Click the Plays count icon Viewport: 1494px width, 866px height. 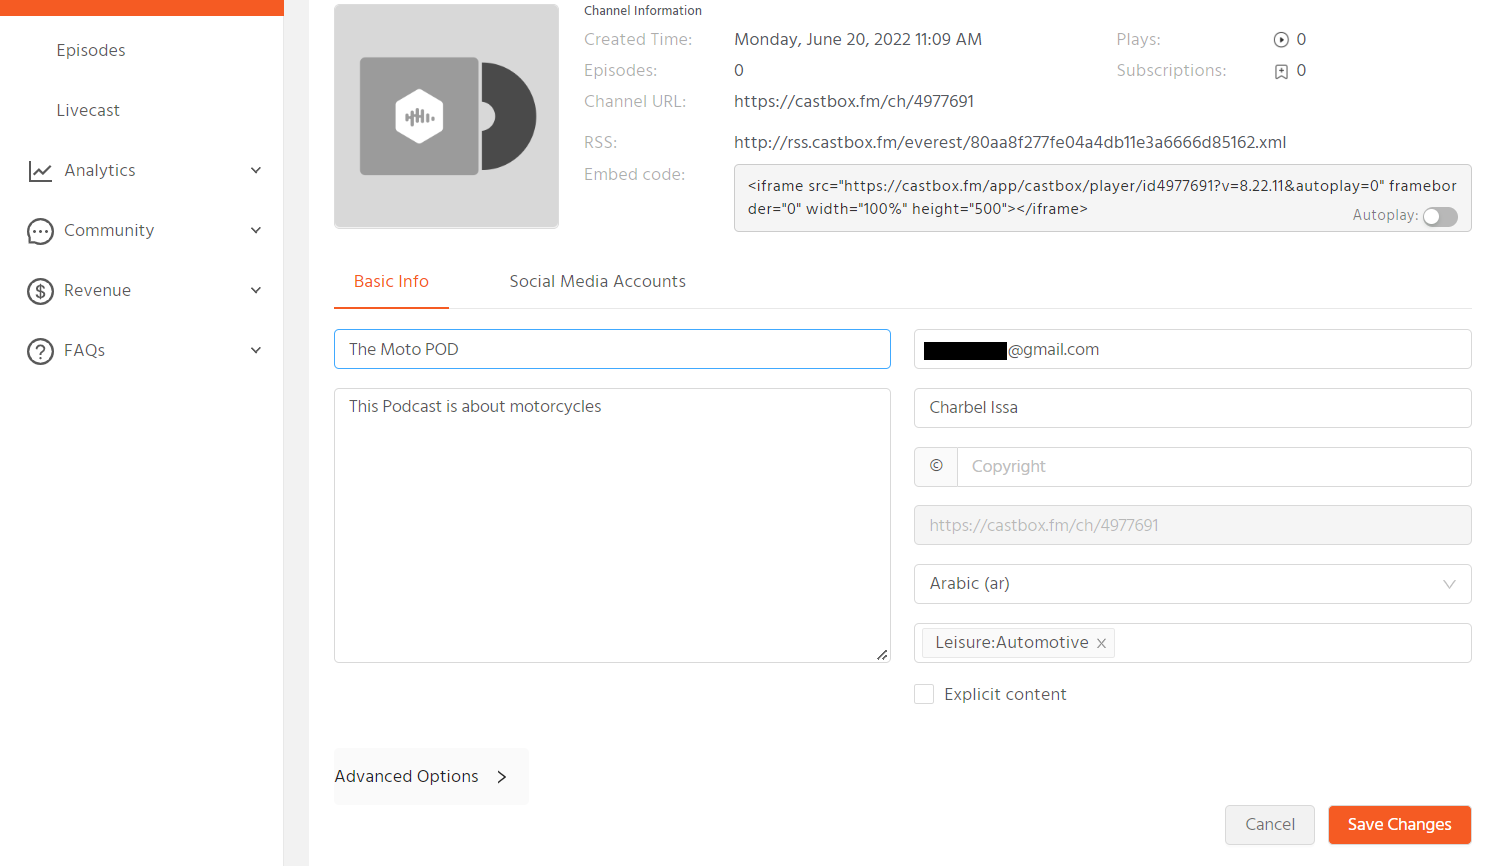pyautogui.click(x=1281, y=40)
